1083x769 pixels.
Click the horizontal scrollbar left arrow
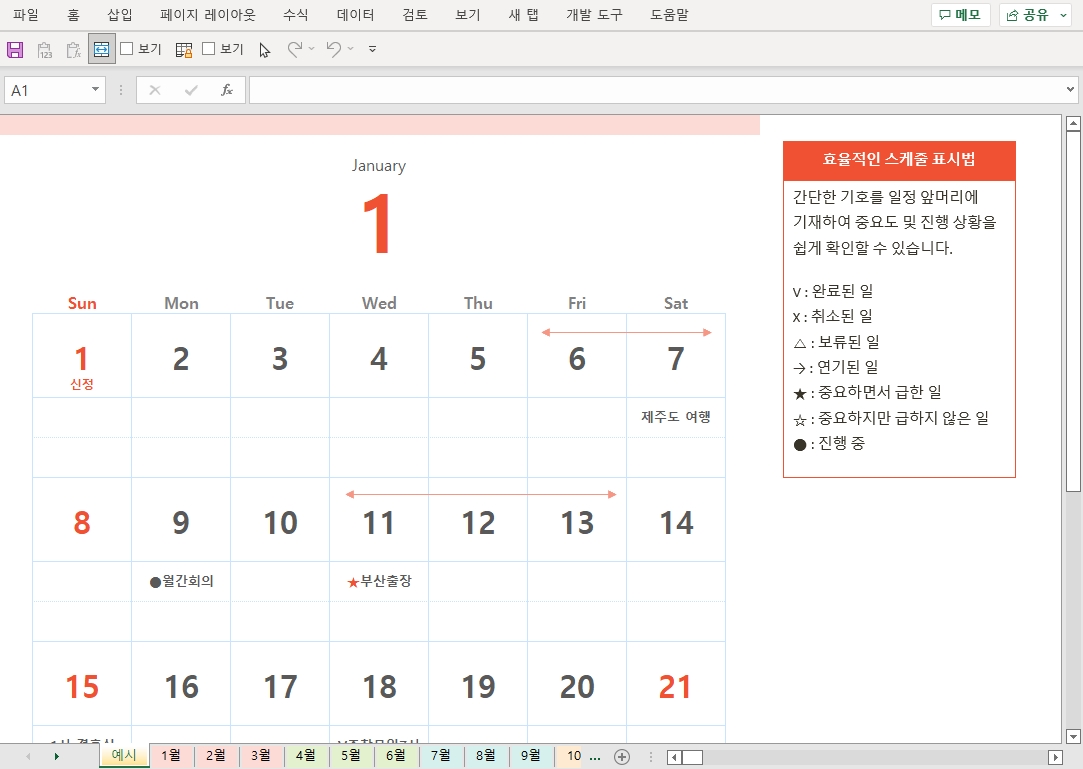(675, 757)
